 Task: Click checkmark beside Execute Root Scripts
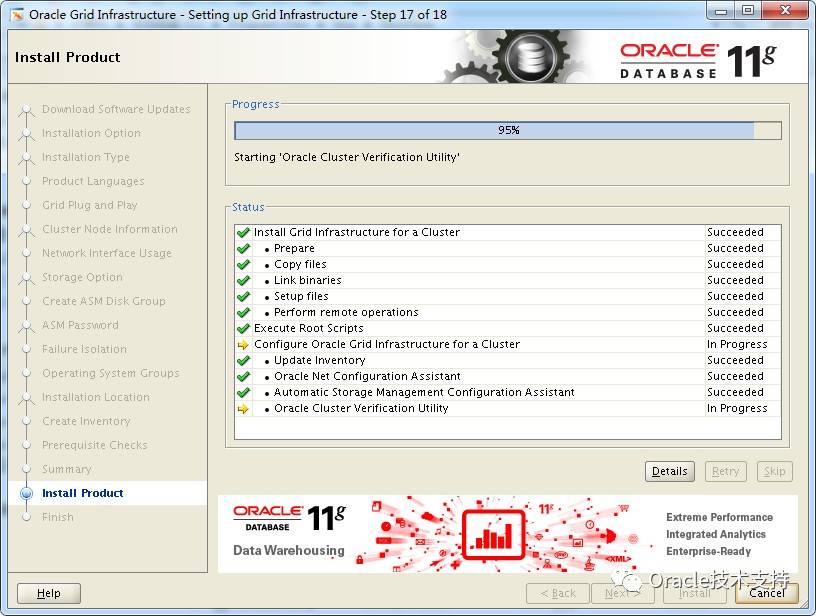(243, 329)
